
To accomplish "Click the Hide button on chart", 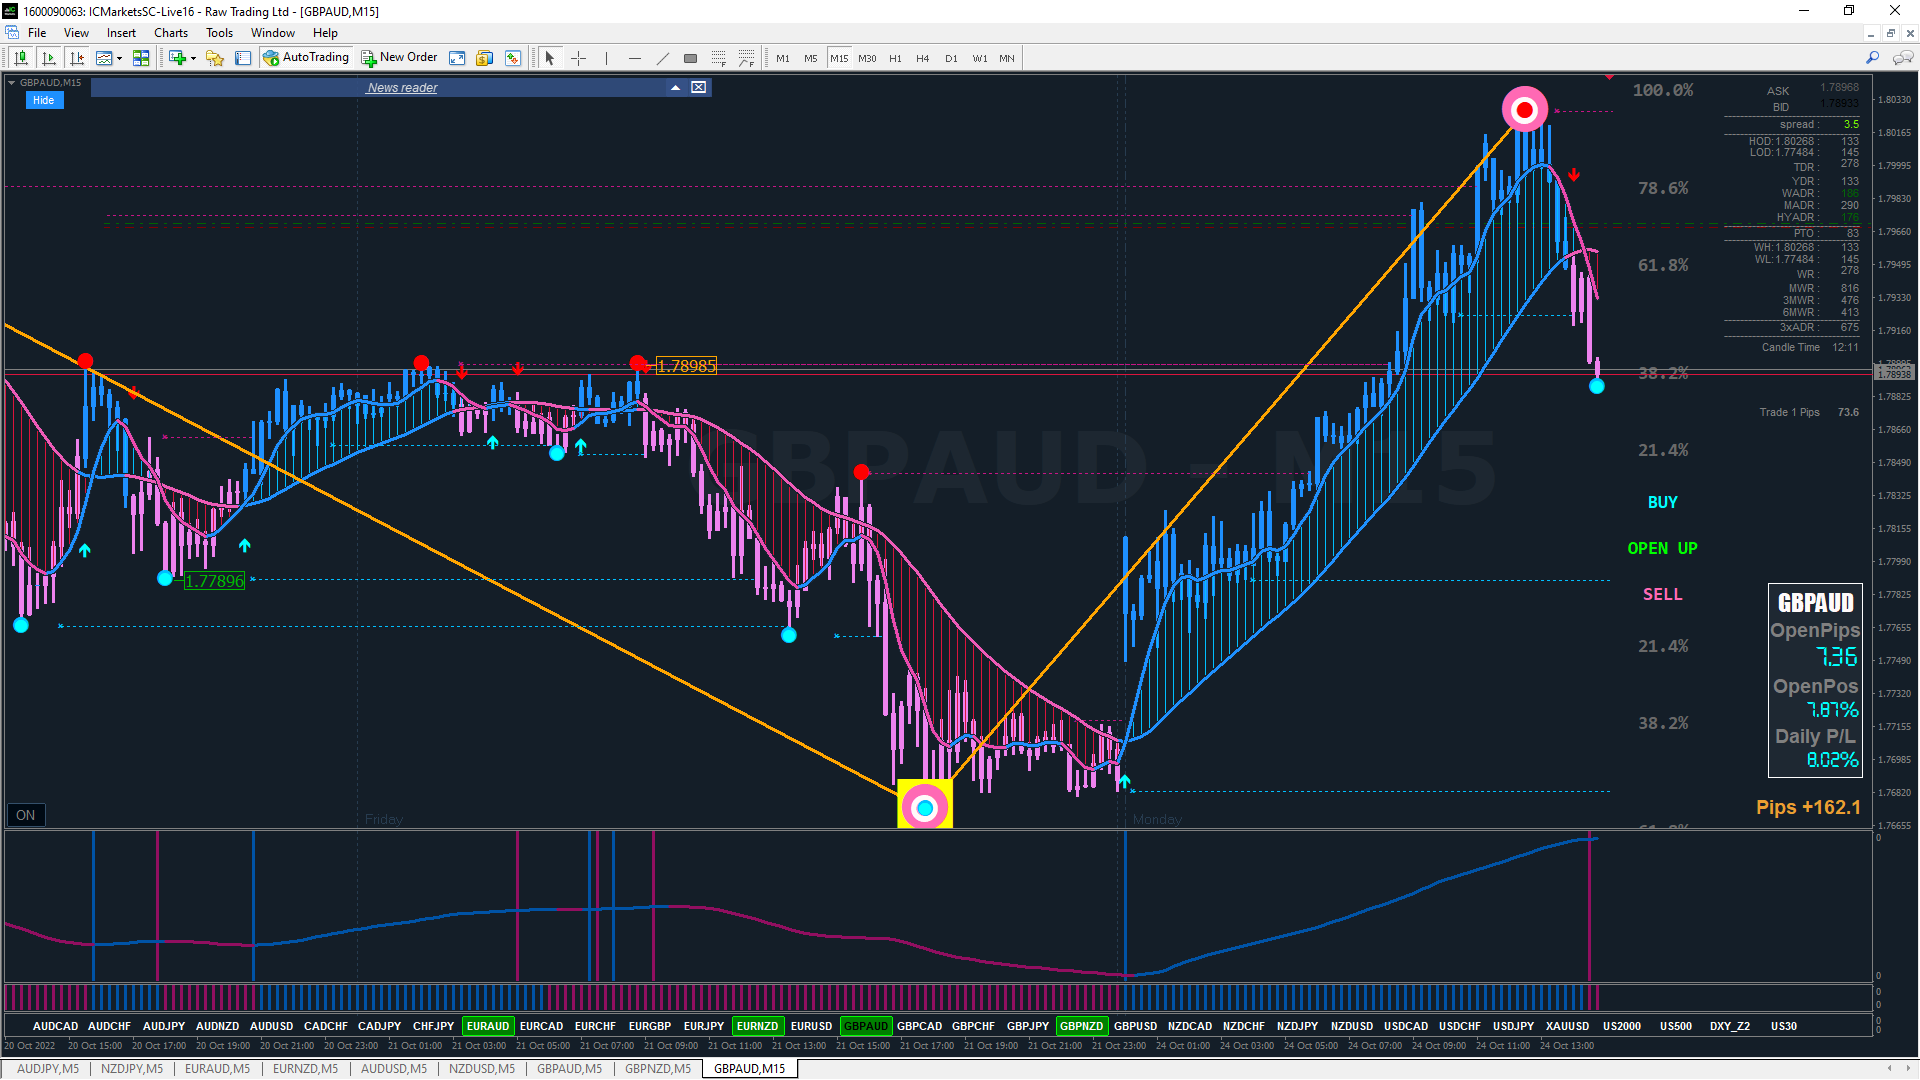I will (x=43, y=100).
